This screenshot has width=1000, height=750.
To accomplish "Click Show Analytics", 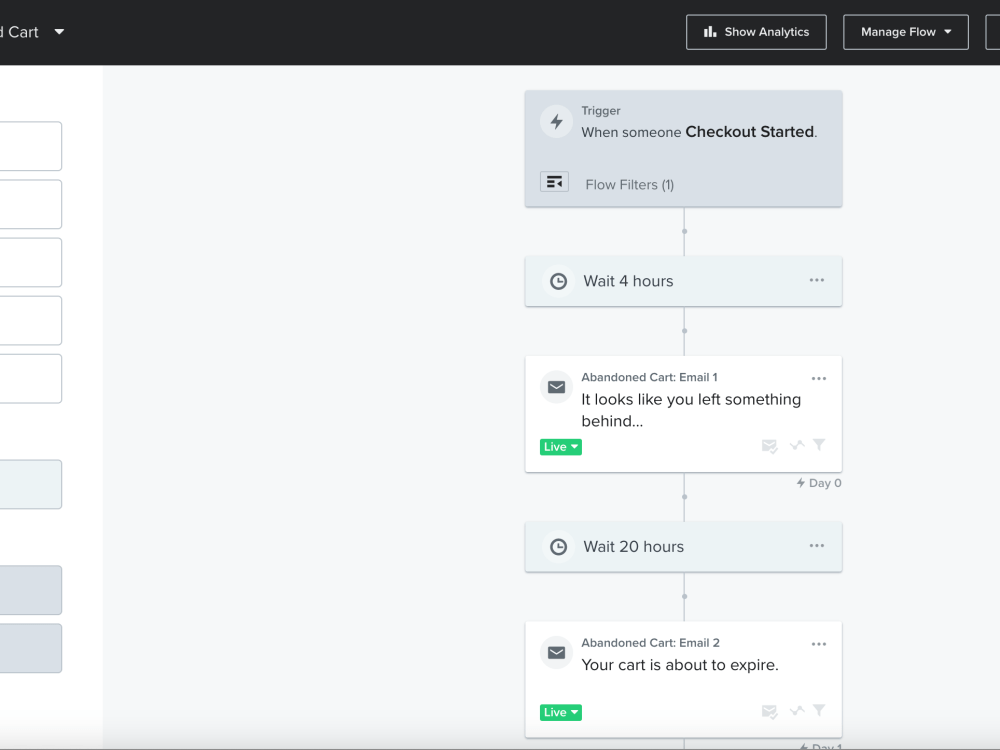I will pos(756,31).
